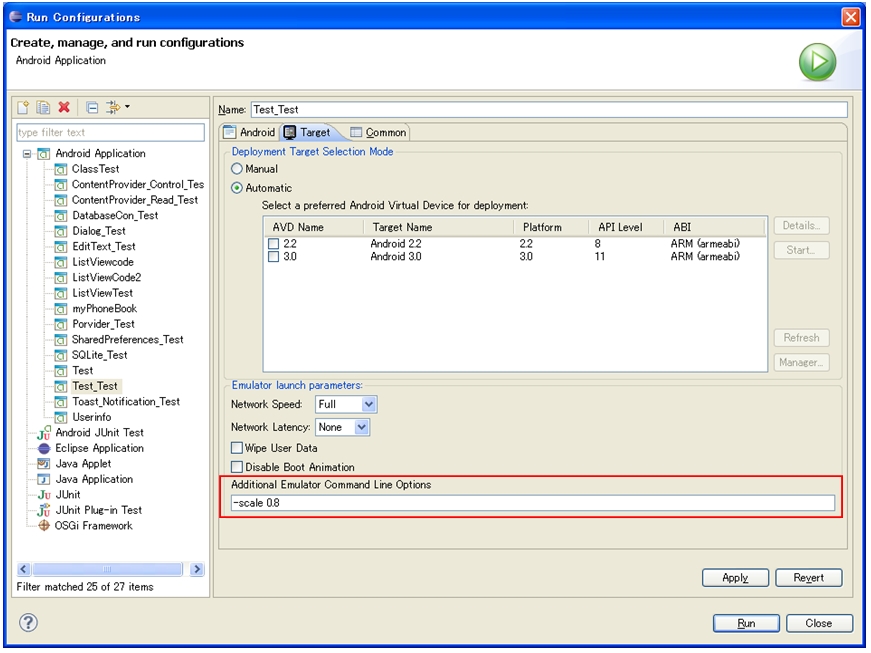The width and height of the screenshot is (871, 653).
Task: Toggle the Disable Boot Animation checkbox
Action: coord(237,467)
